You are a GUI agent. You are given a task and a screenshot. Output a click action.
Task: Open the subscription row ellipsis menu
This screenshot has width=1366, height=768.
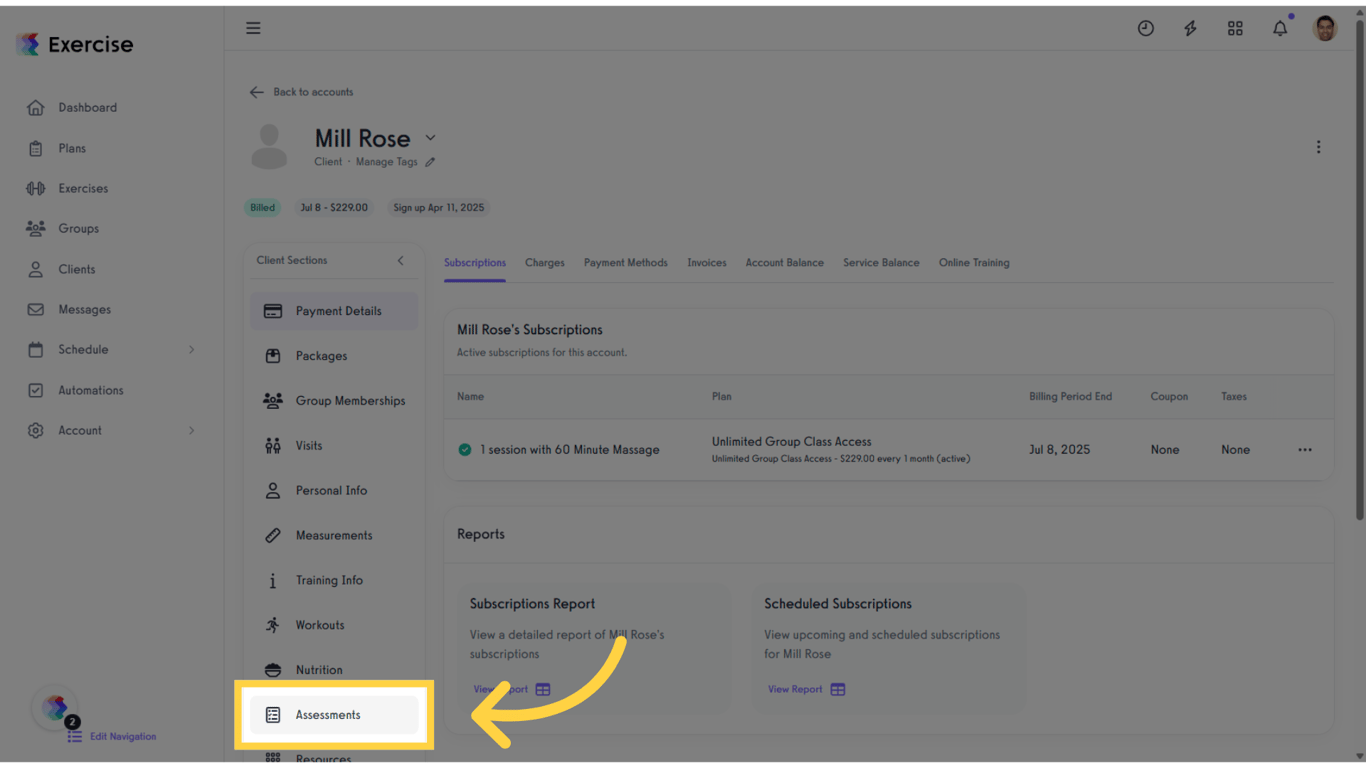[1305, 449]
